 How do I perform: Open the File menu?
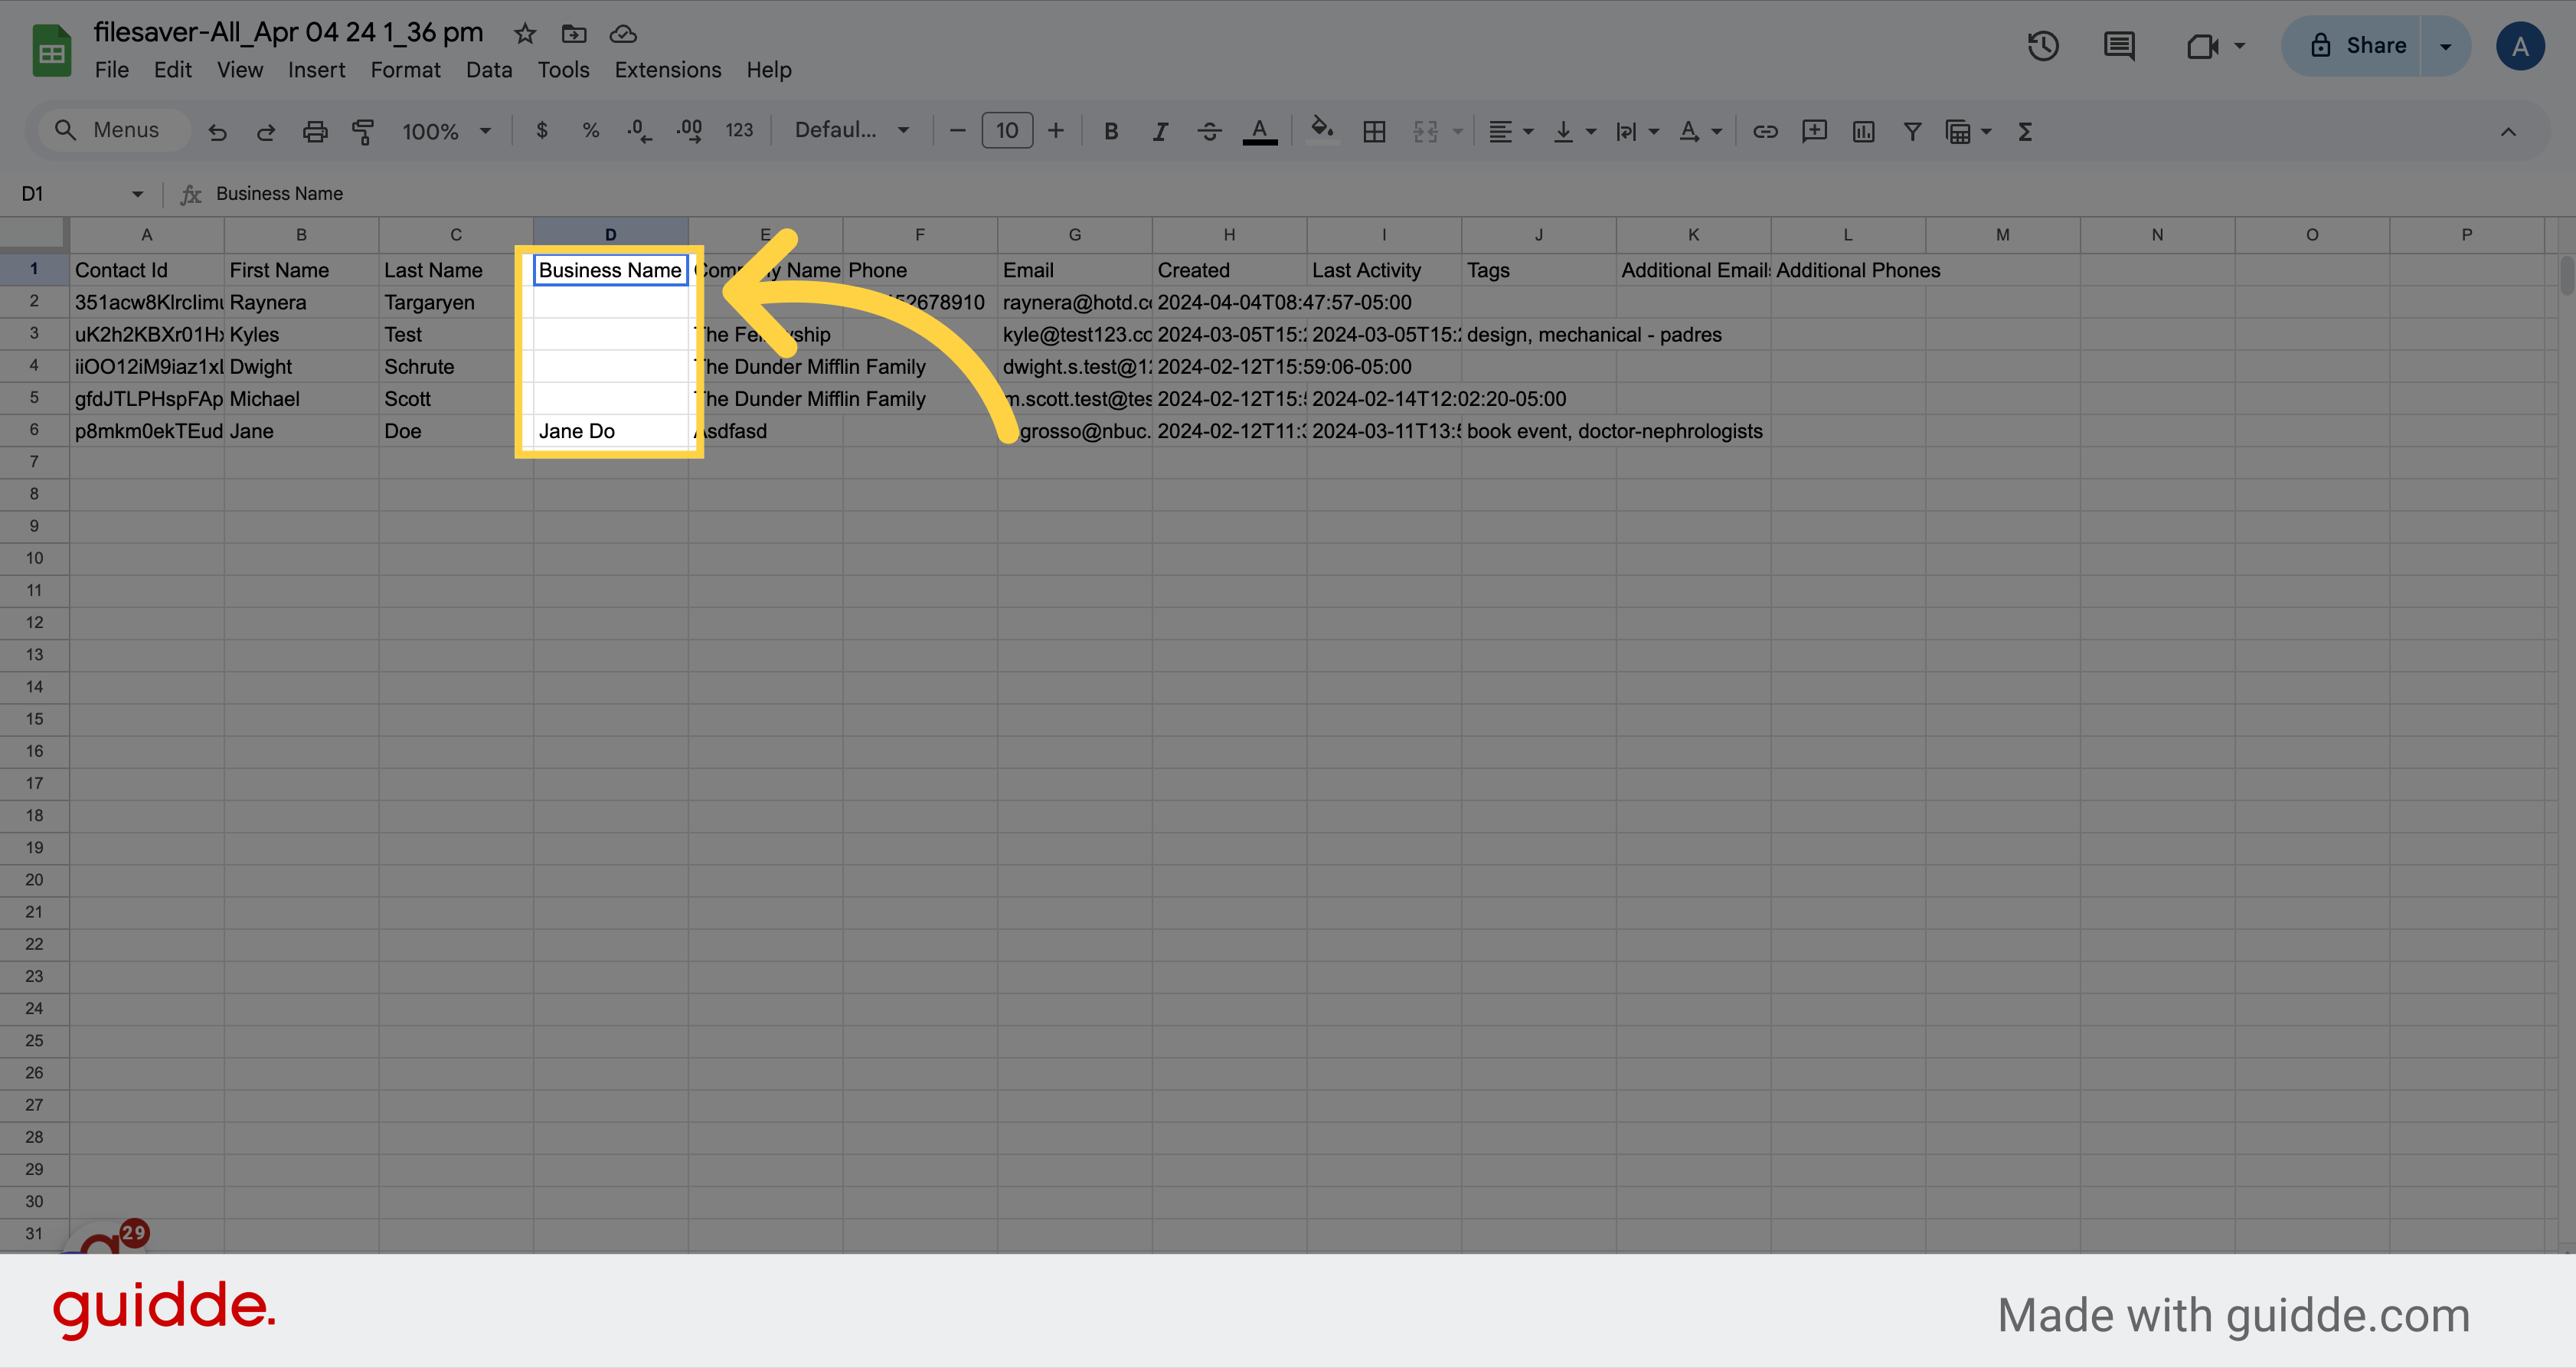pos(112,70)
